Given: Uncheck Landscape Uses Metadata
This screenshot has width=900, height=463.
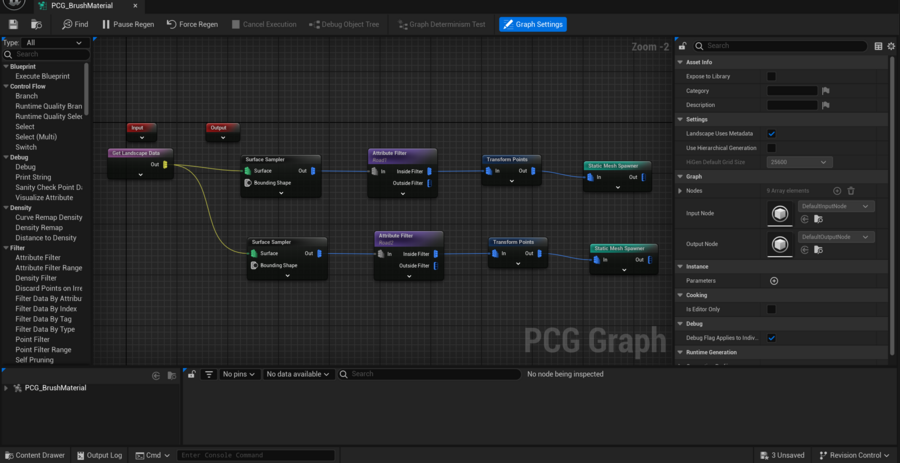Looking at the screenshot, I should 771,134.
